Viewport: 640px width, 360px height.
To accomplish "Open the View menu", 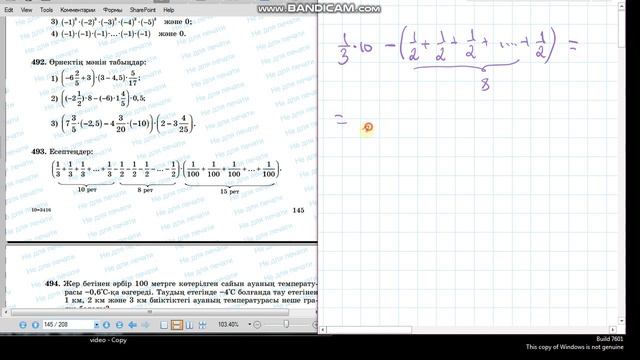I will [26, 9].
